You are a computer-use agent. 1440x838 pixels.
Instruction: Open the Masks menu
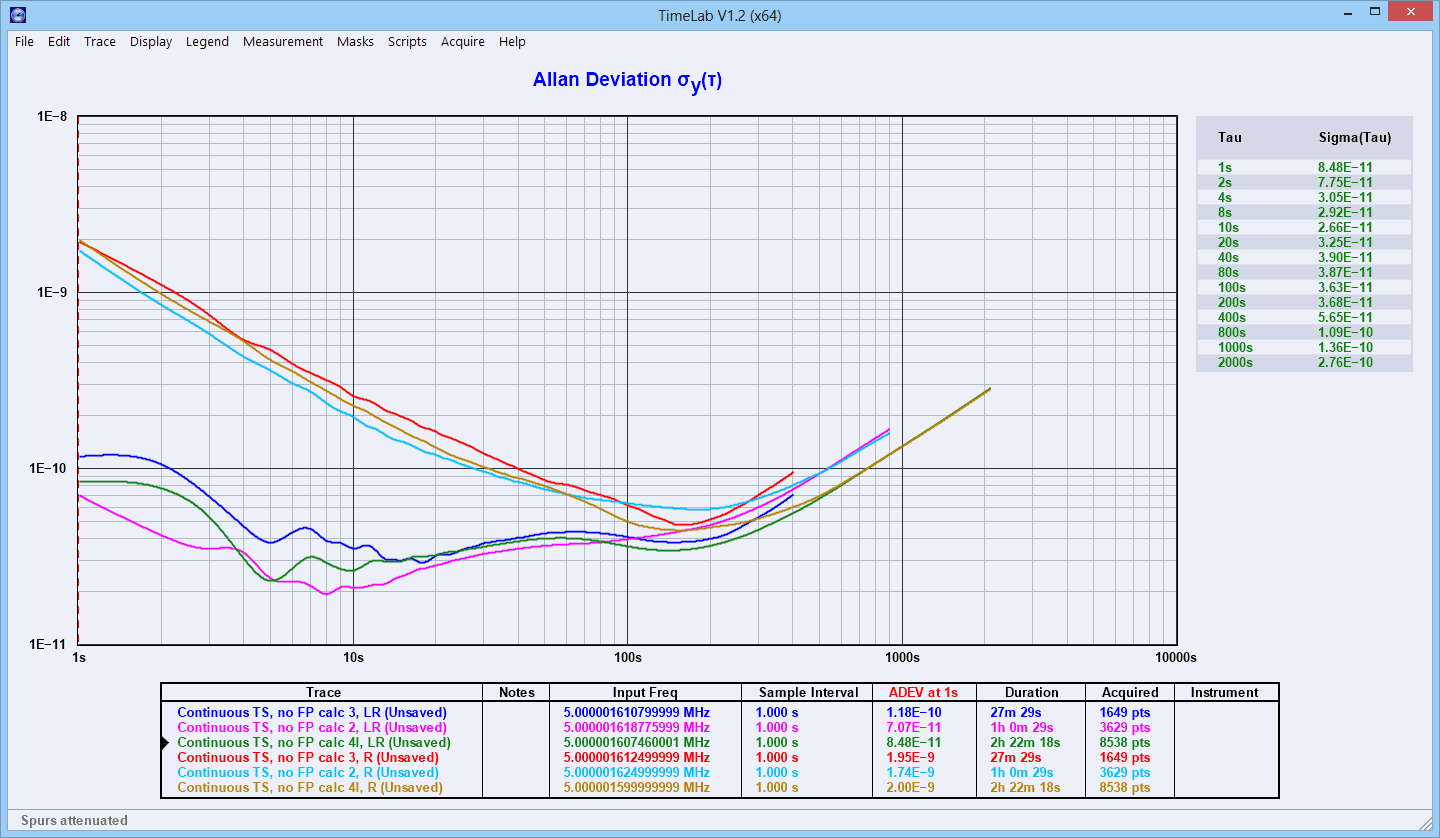(355, 42)
